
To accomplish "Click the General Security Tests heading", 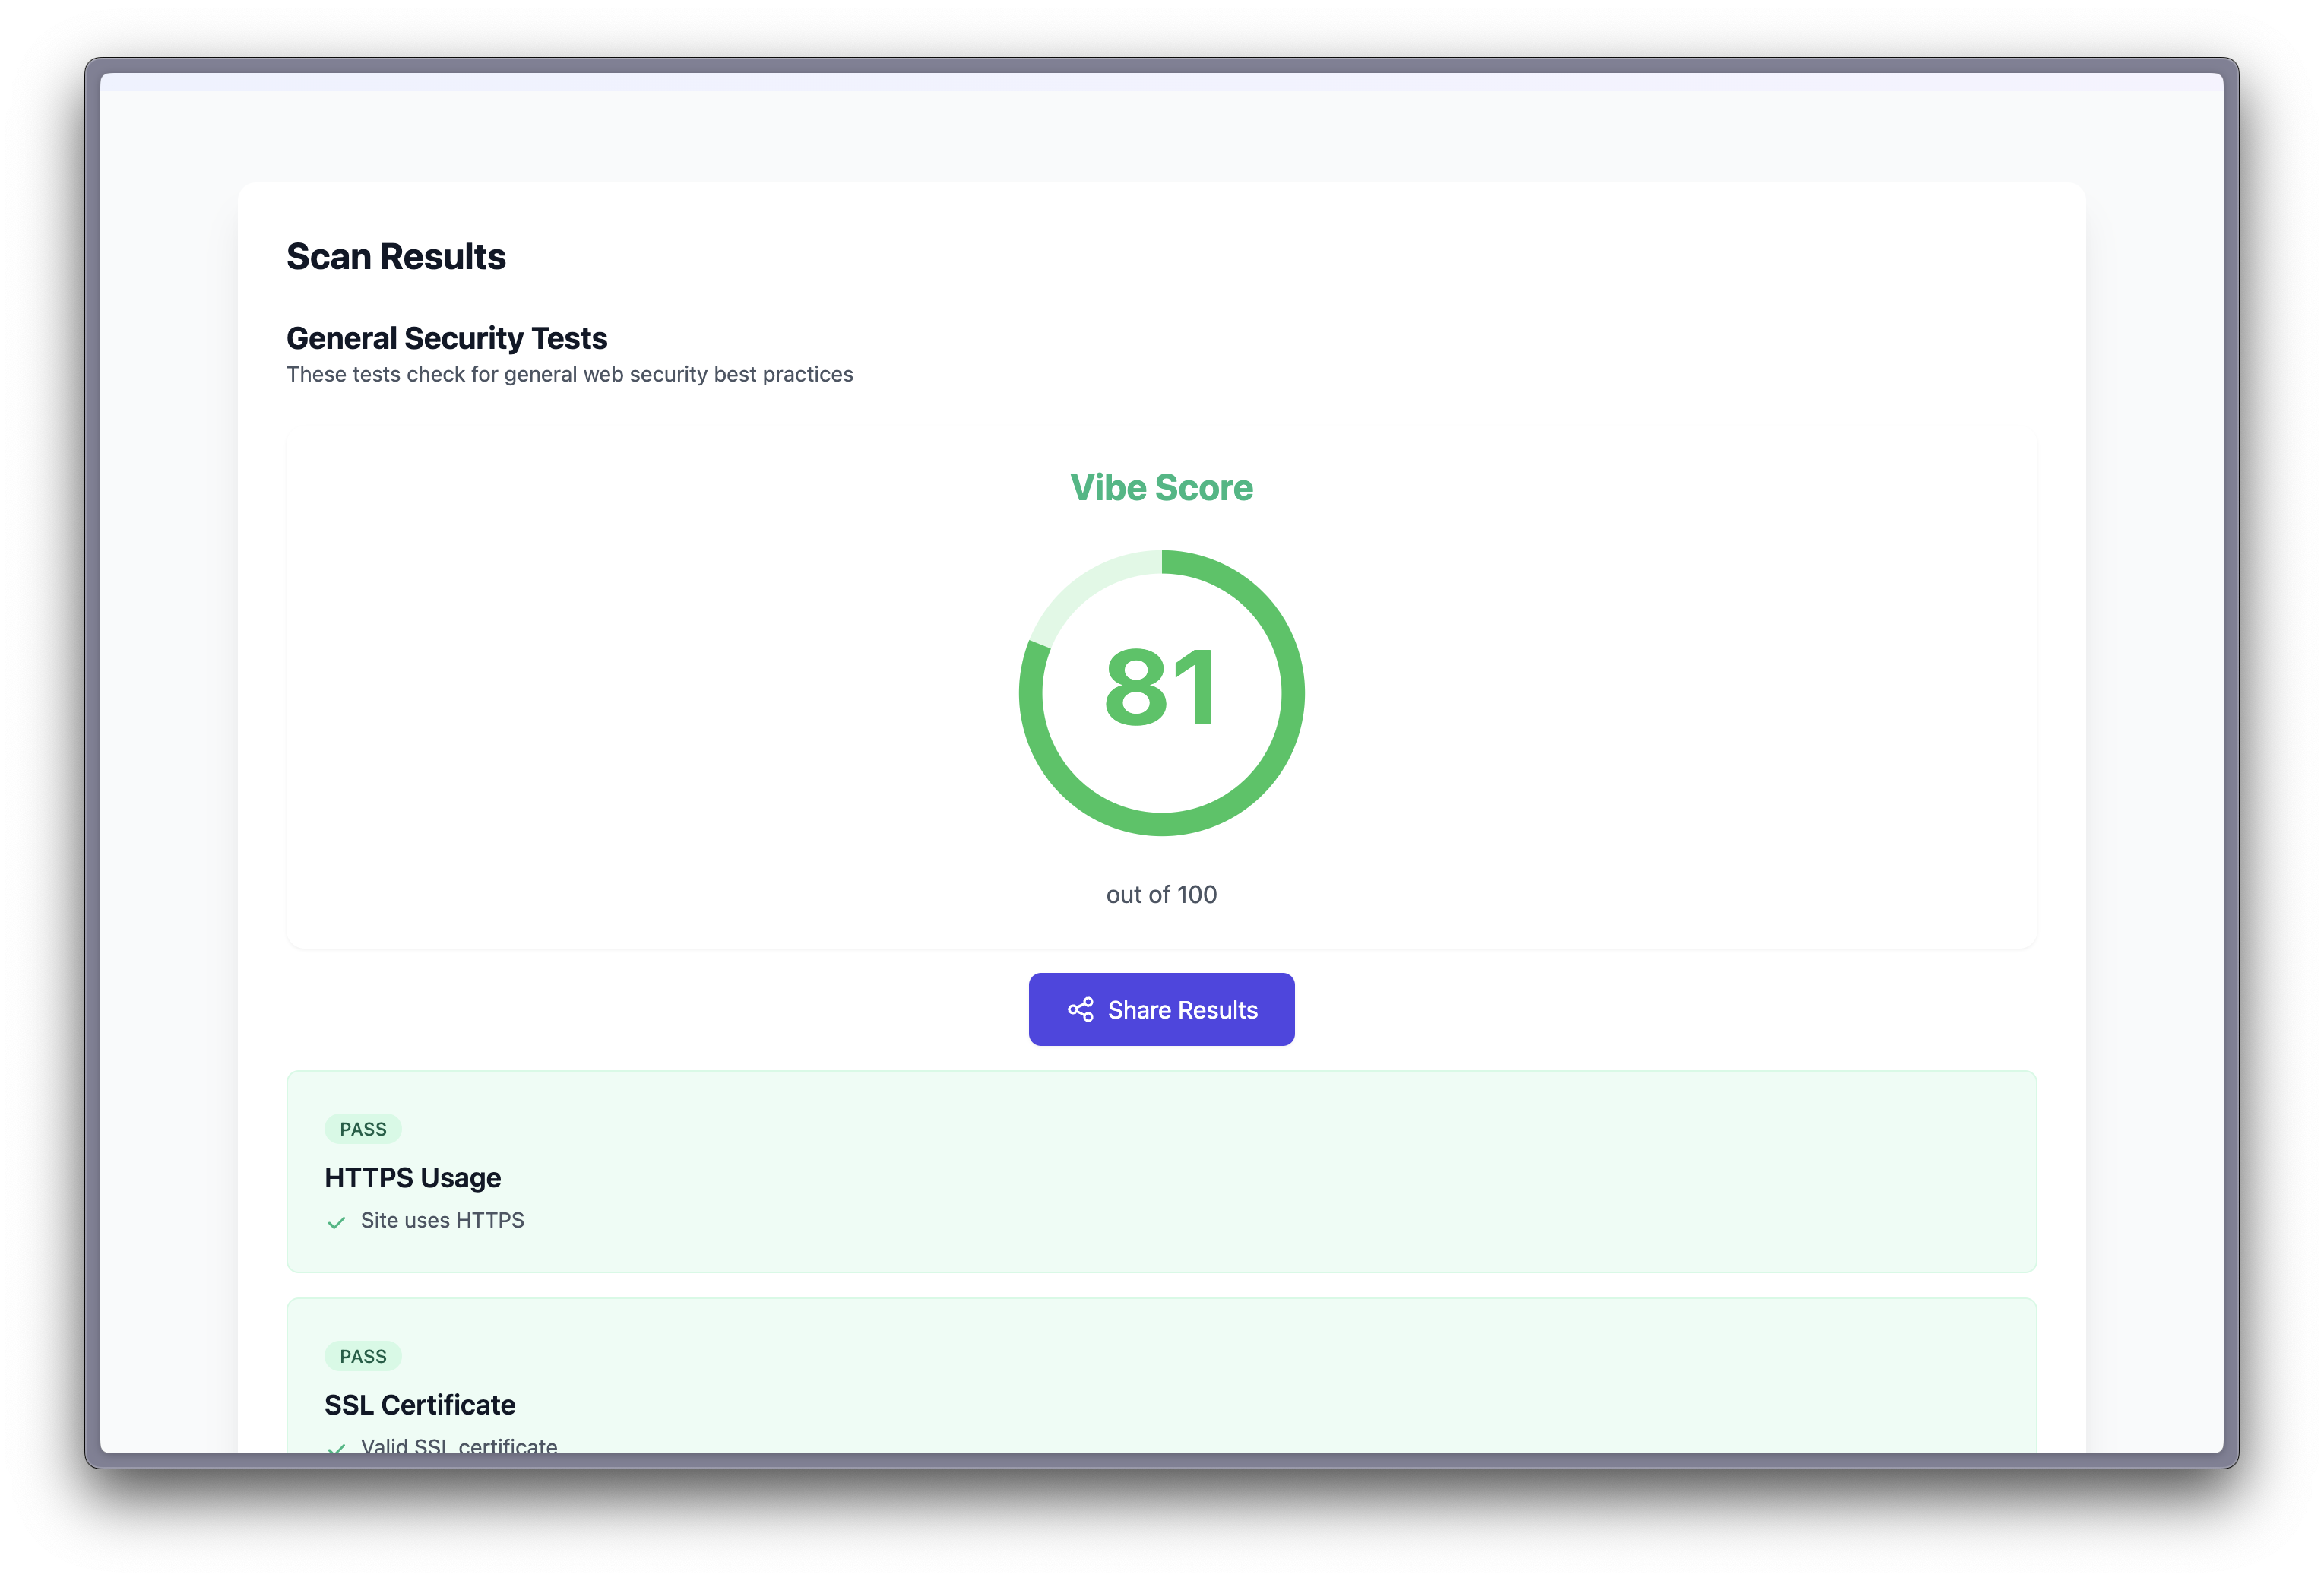I will pos(446,339).
